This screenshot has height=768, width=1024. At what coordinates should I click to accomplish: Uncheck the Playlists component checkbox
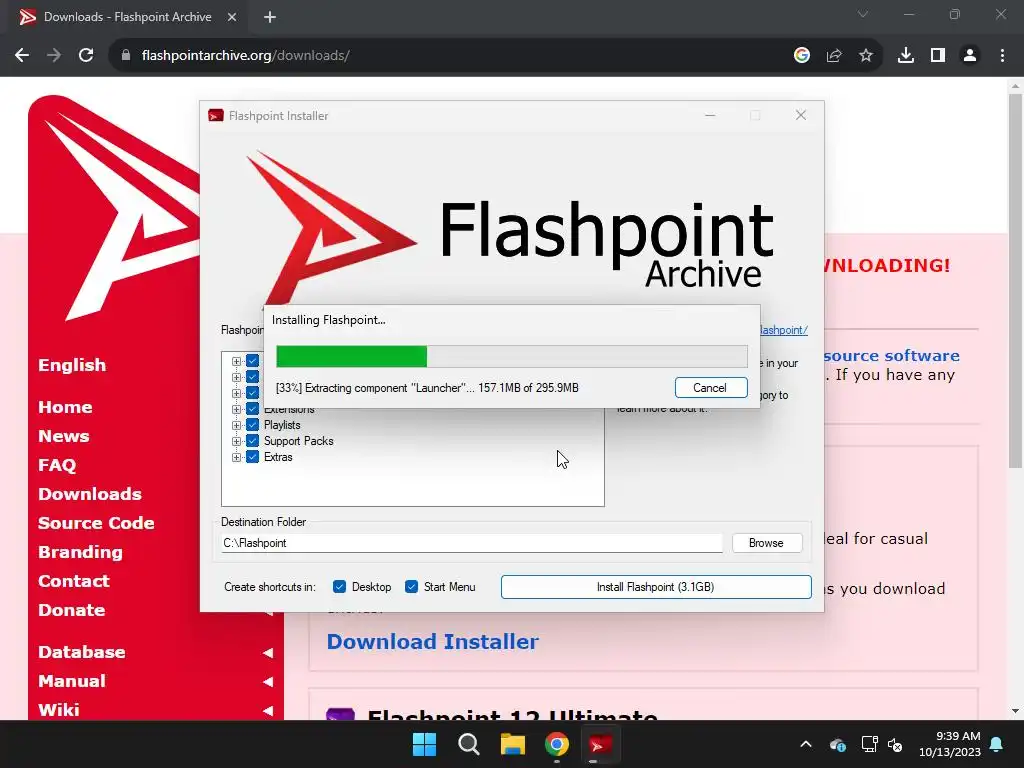pyautogui.click(x=253, y=425)
